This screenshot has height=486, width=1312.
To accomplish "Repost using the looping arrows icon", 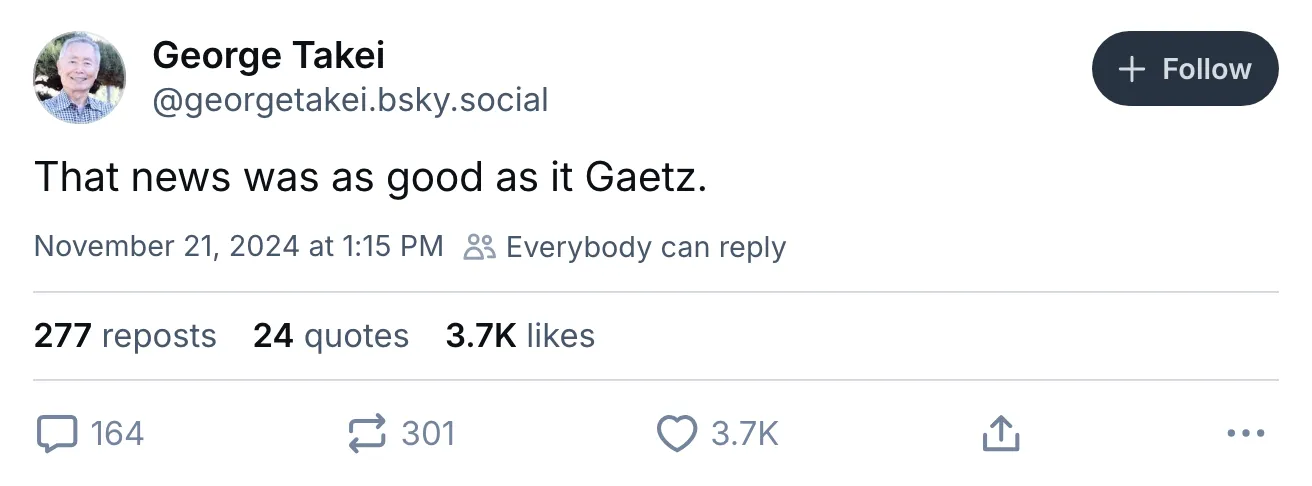I will tap(367, 434).
